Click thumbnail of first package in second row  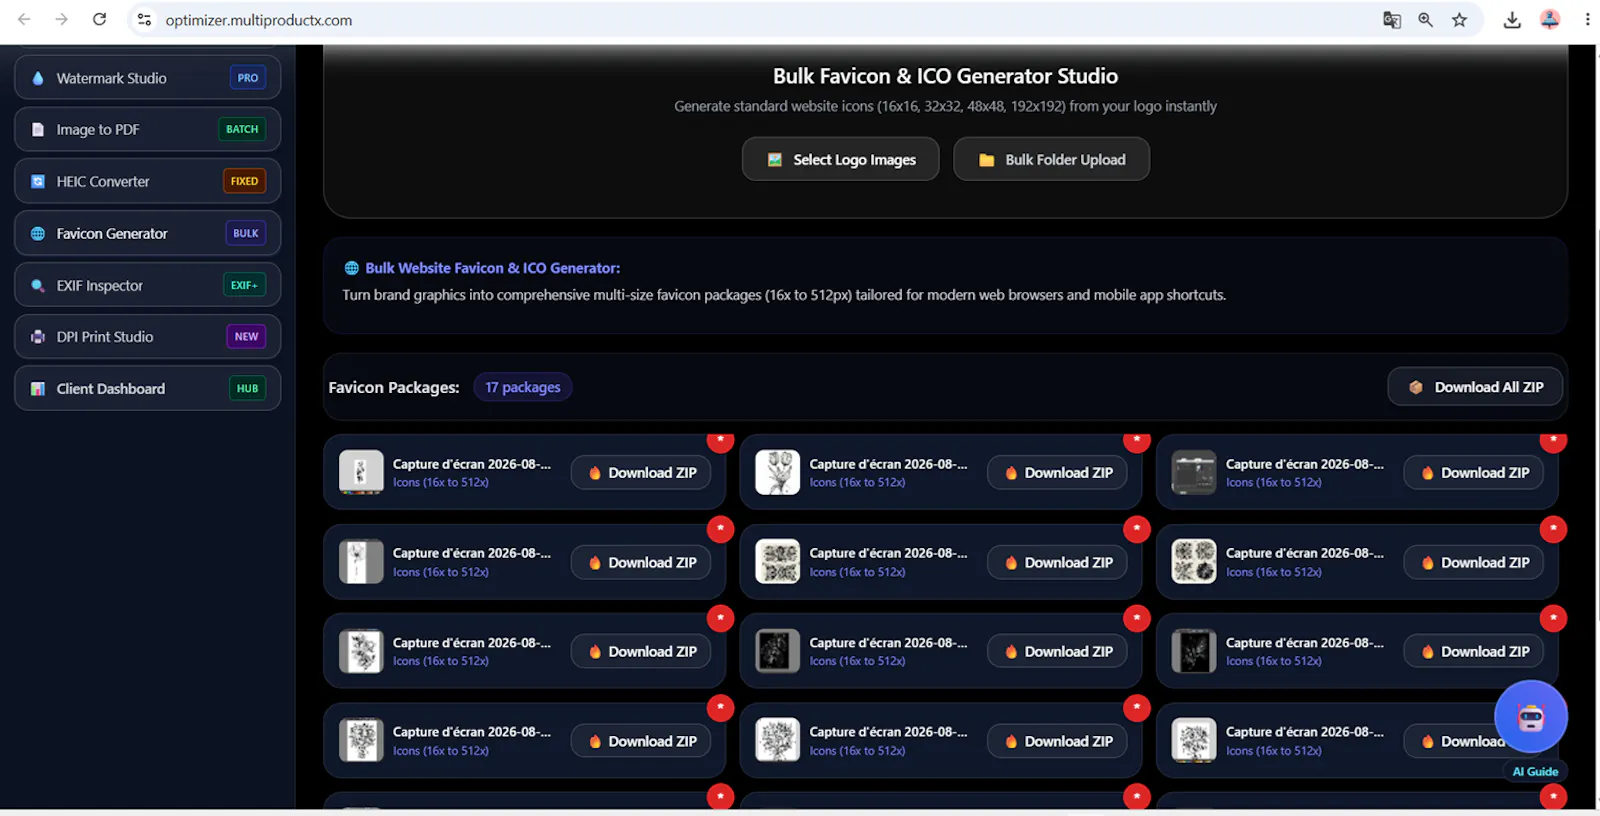[x=361, y=562]
